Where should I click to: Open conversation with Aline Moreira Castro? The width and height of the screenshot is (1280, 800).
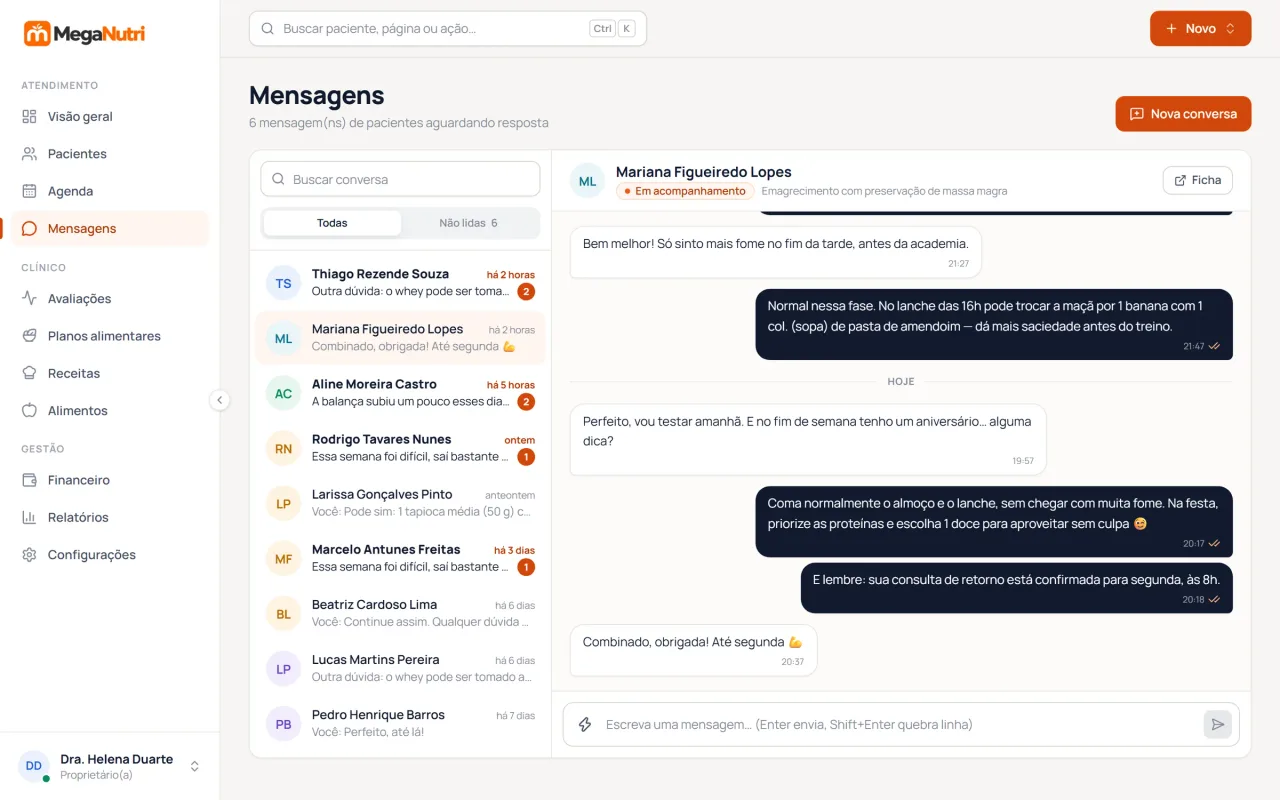pos(400,393)
